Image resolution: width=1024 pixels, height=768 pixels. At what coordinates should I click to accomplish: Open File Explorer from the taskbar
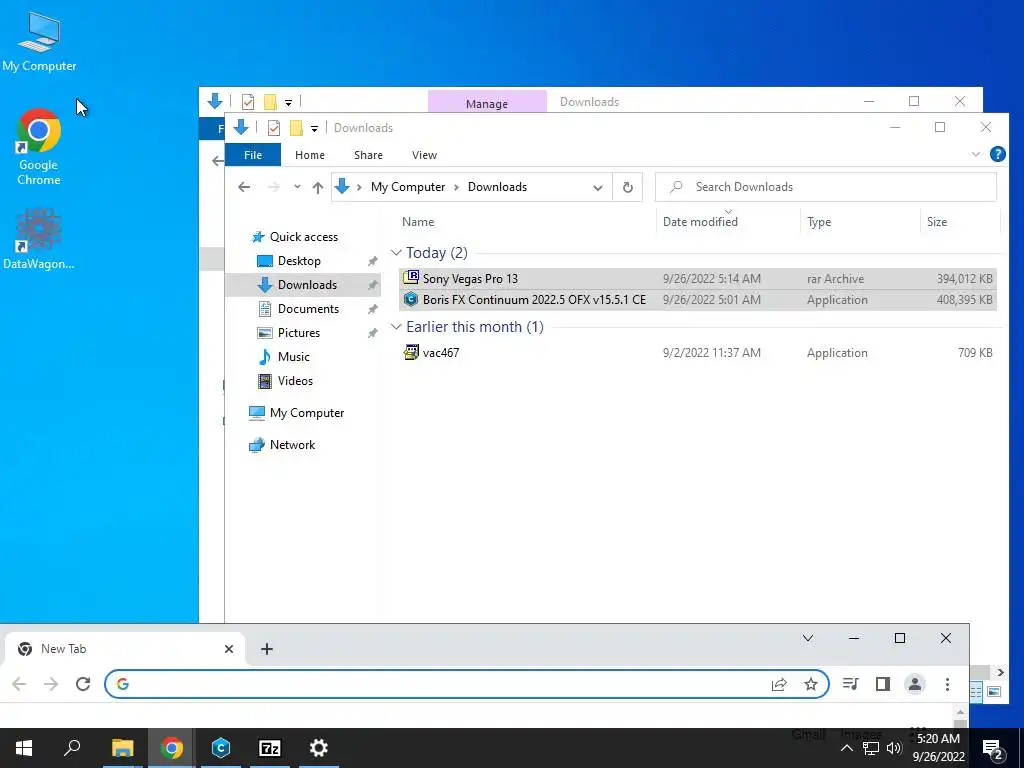[122, 748]
